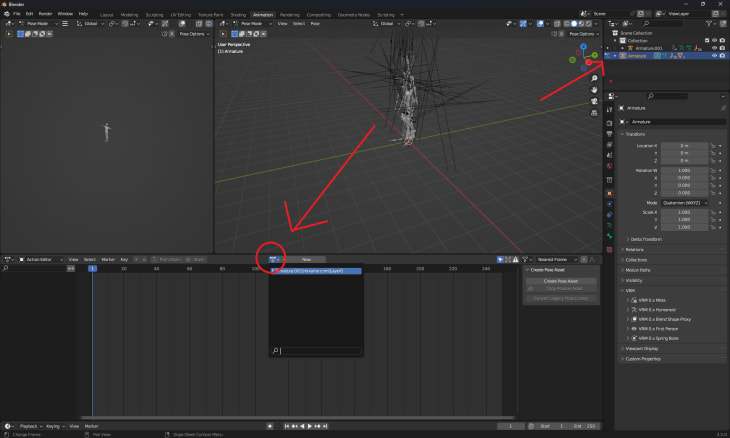Screen dimensions: 730x438
Task: Click the browse action icon in Action Editor
Action: [x=273, y=258]
